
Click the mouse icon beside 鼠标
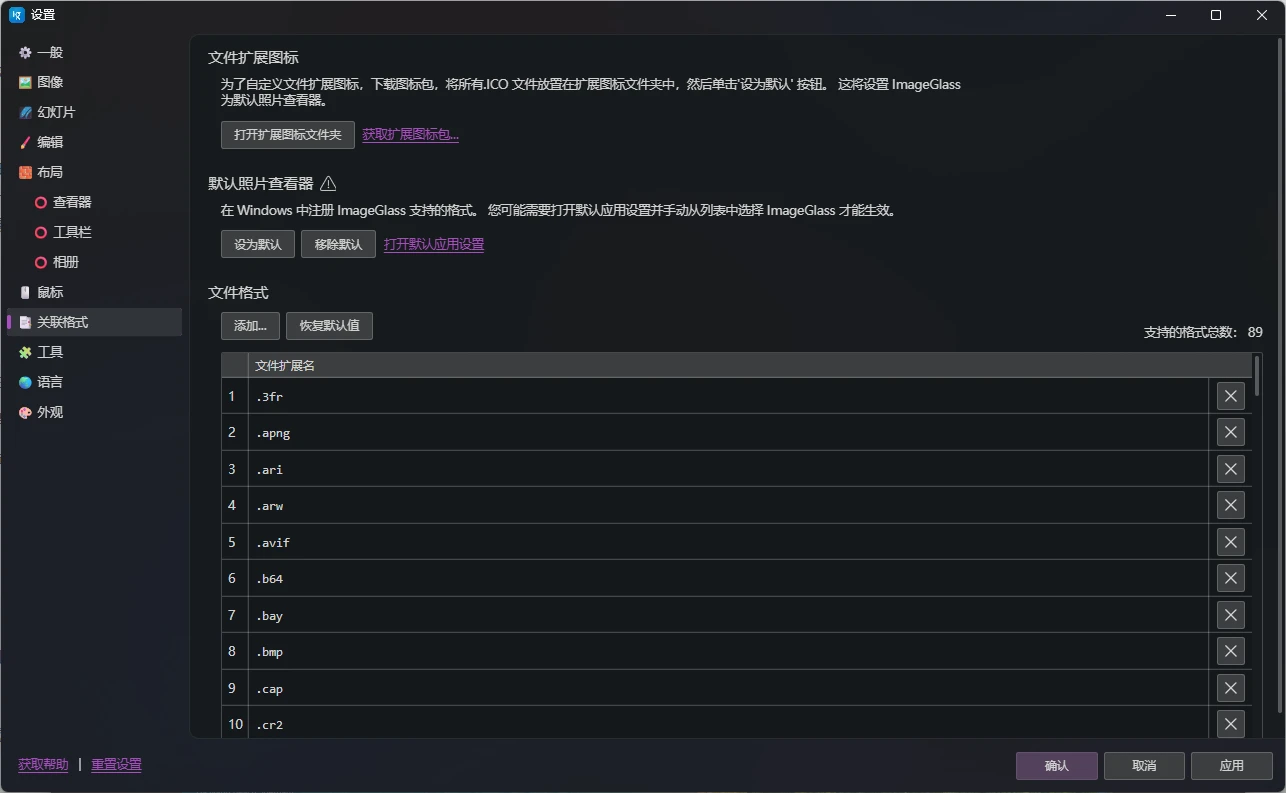tap(25, 292)
